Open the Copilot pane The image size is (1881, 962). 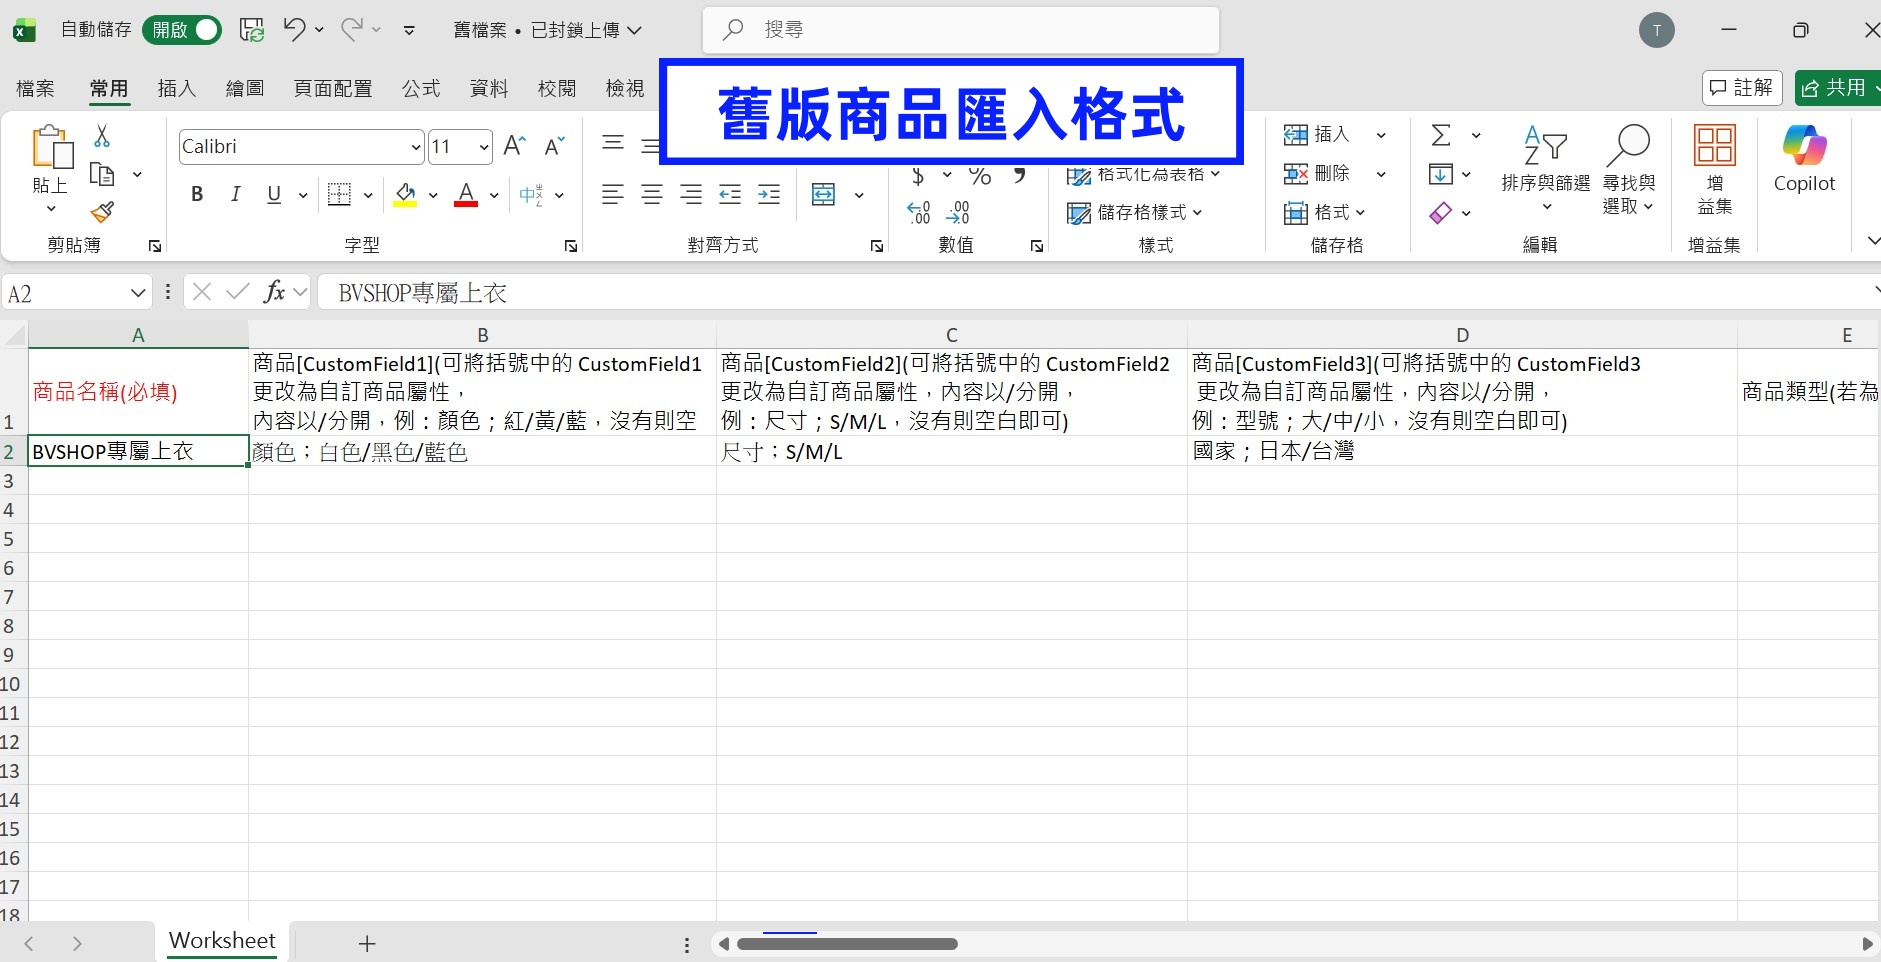point(1804,160)
